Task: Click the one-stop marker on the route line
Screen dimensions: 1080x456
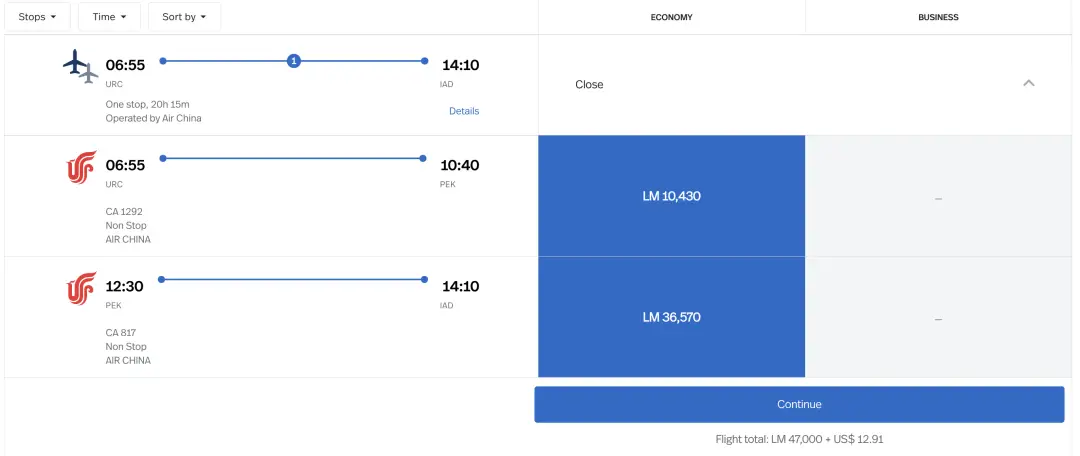Action: (x=294, y=61)
